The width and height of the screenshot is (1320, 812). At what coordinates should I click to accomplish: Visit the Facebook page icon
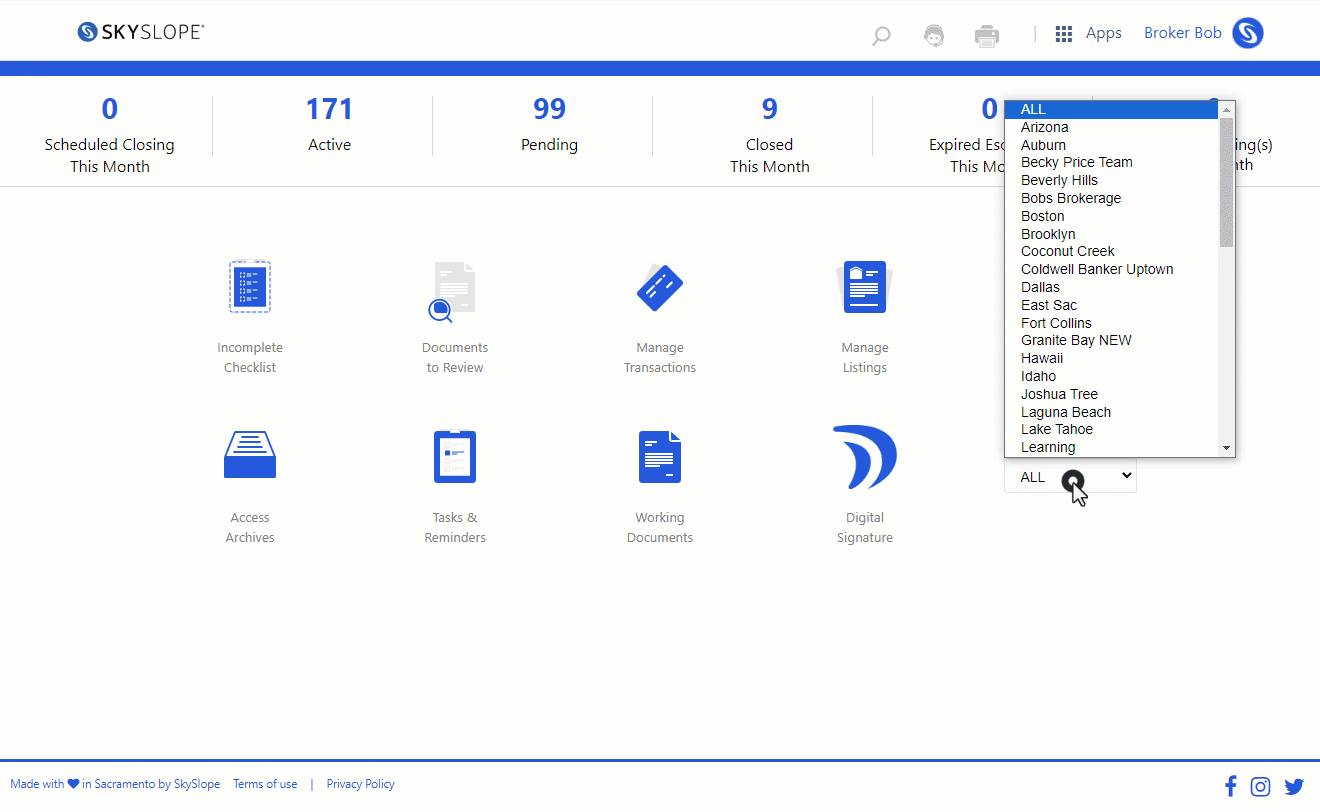1231,786
